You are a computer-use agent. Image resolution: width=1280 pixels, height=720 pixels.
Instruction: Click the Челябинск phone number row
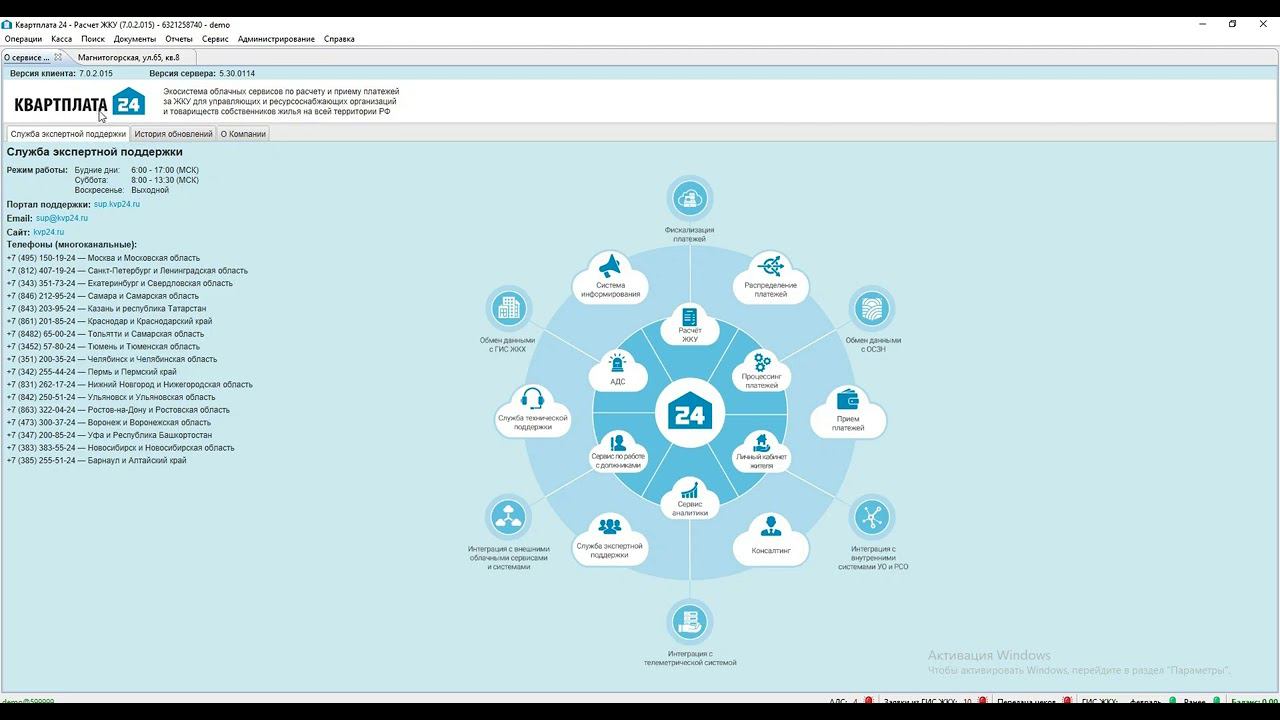point(111,359)
